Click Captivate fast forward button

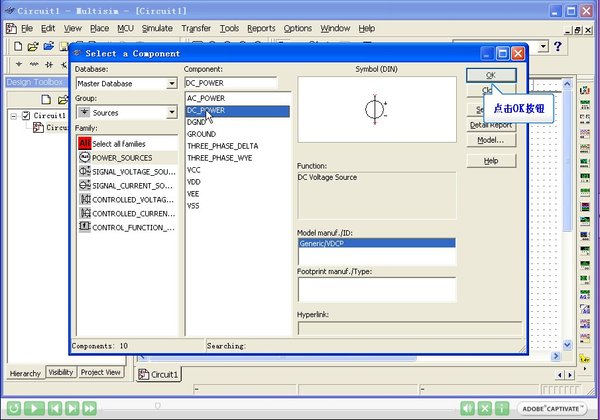coord(89,408)
